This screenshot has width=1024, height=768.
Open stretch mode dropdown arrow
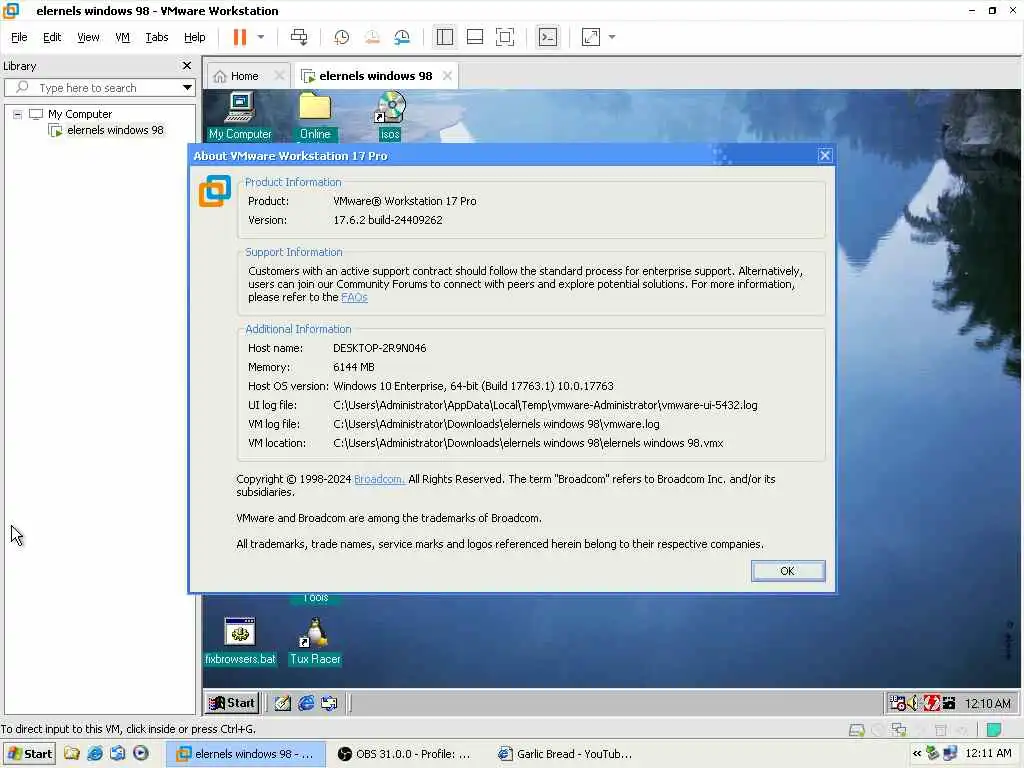click(x=612, y=37)
